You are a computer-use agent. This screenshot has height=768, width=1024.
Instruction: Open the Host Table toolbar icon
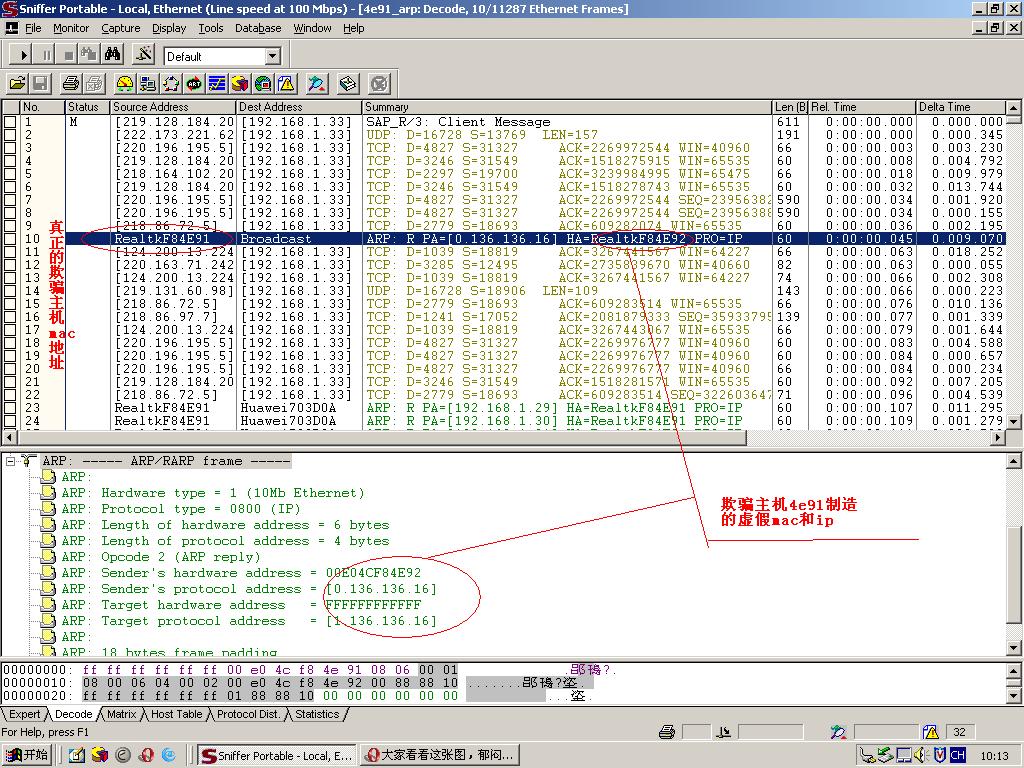[148, 84]
